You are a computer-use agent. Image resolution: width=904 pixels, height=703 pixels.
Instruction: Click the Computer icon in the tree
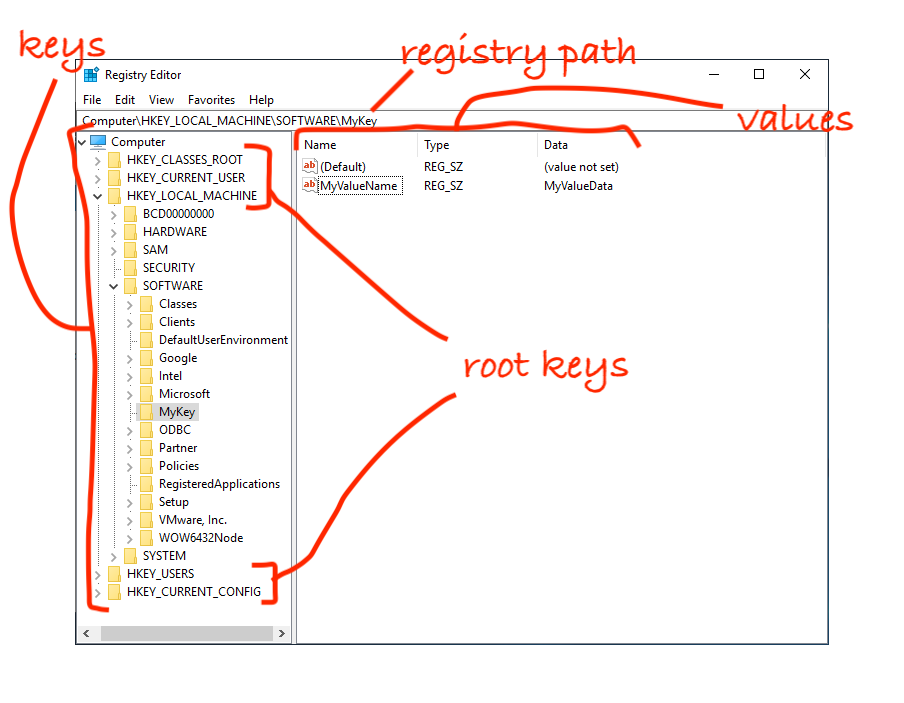98,142
